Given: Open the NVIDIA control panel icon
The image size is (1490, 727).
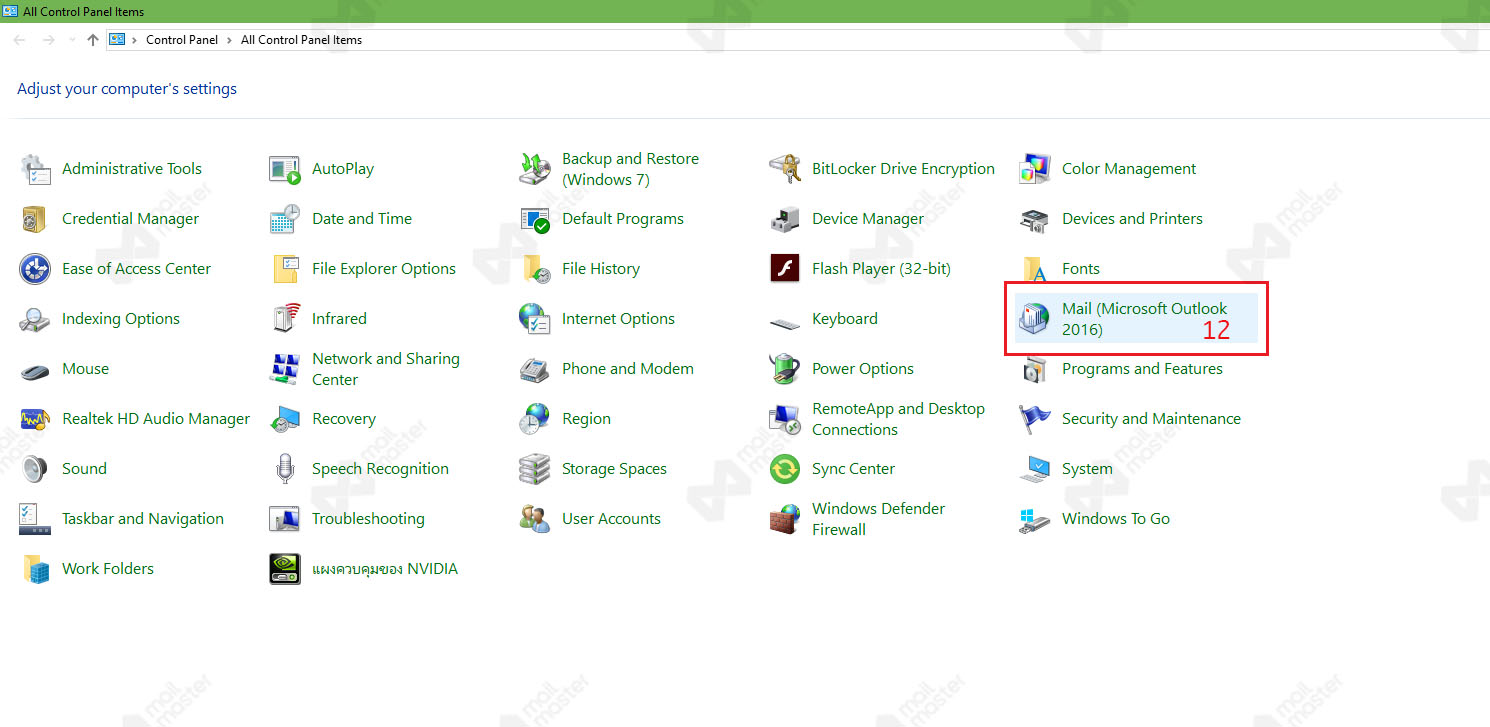Looking at the screenshot, I should click(x=285, y=569).
